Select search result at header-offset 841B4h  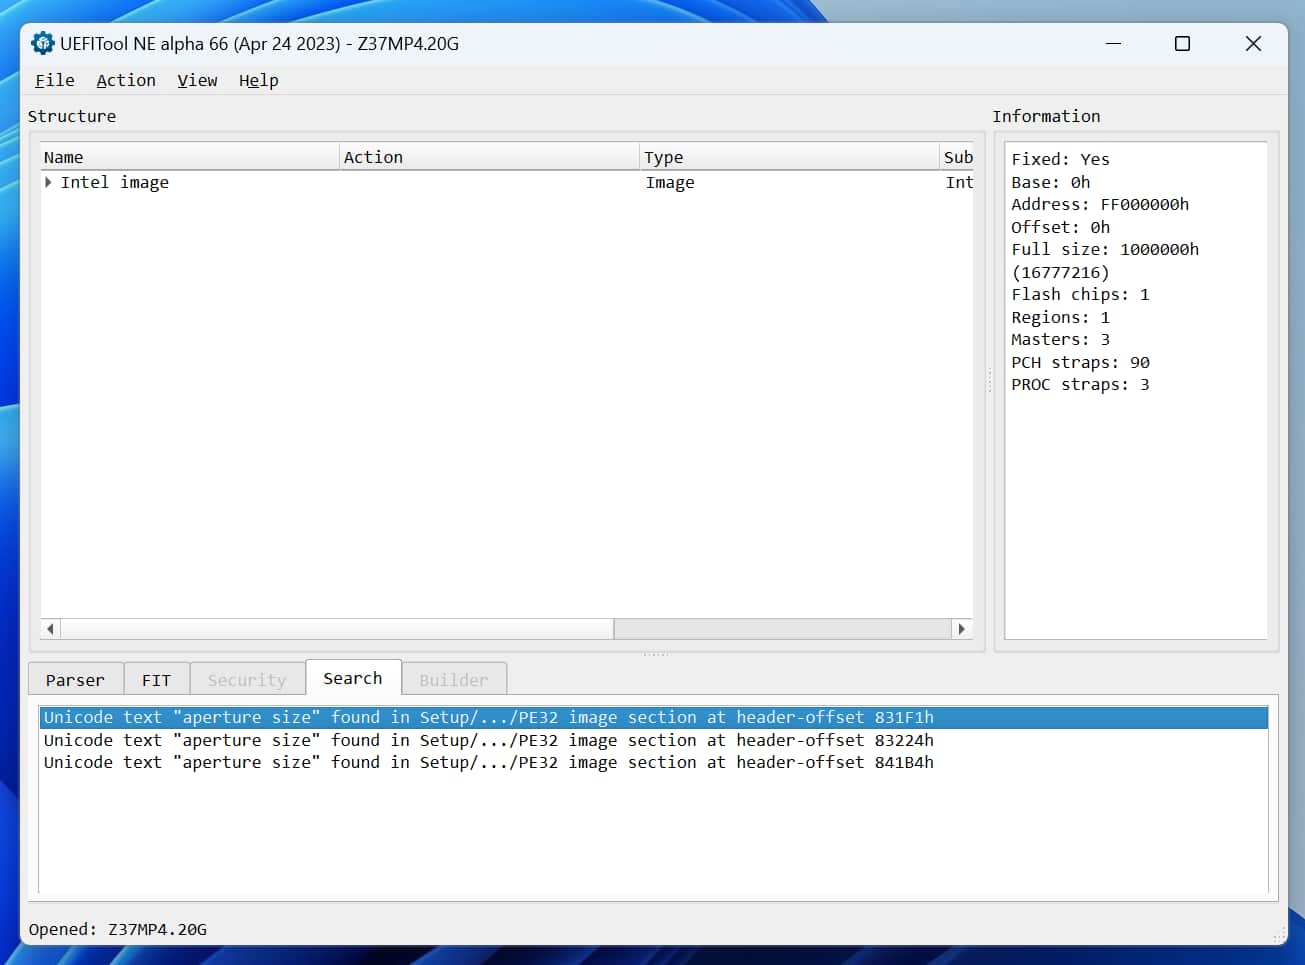tap(488, 762)
